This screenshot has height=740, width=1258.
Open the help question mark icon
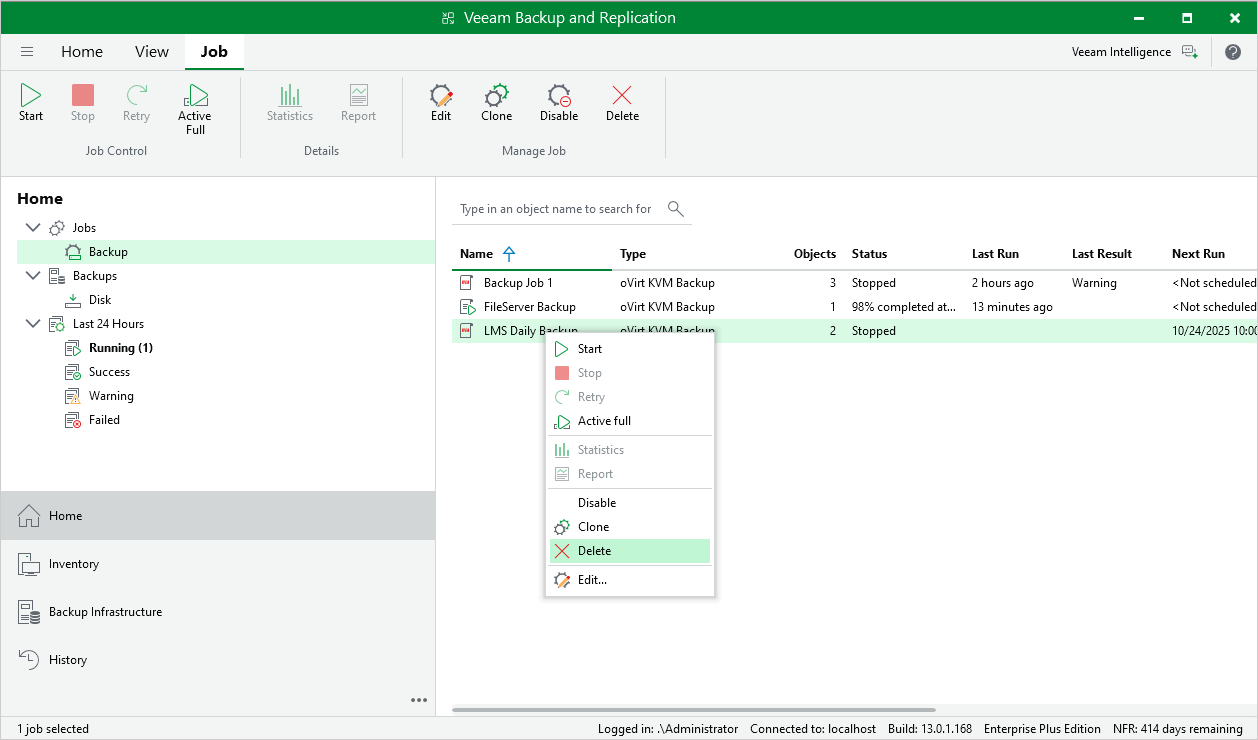pos(1233,52)
